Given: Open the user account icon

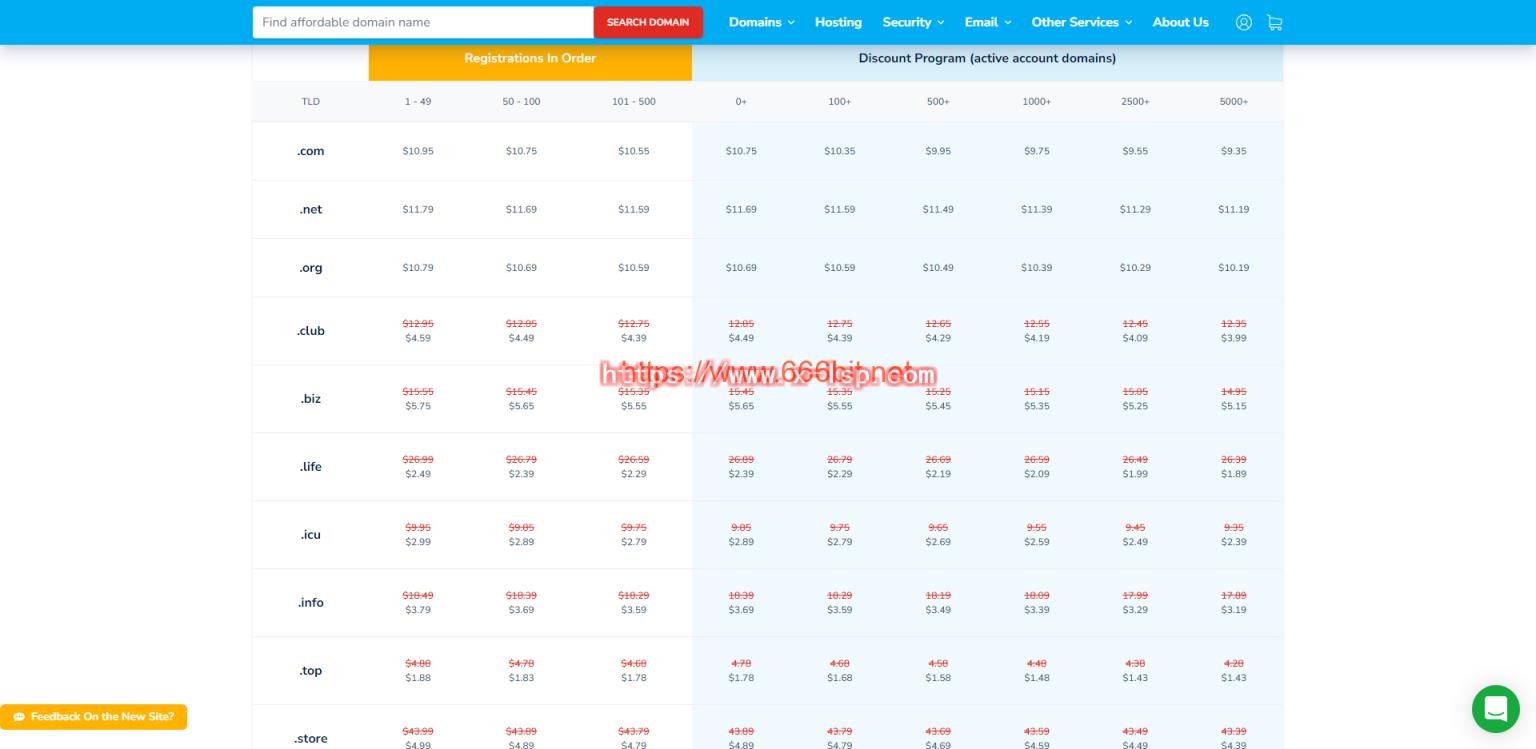Looking at the screenshot, I should [1243, 22].
